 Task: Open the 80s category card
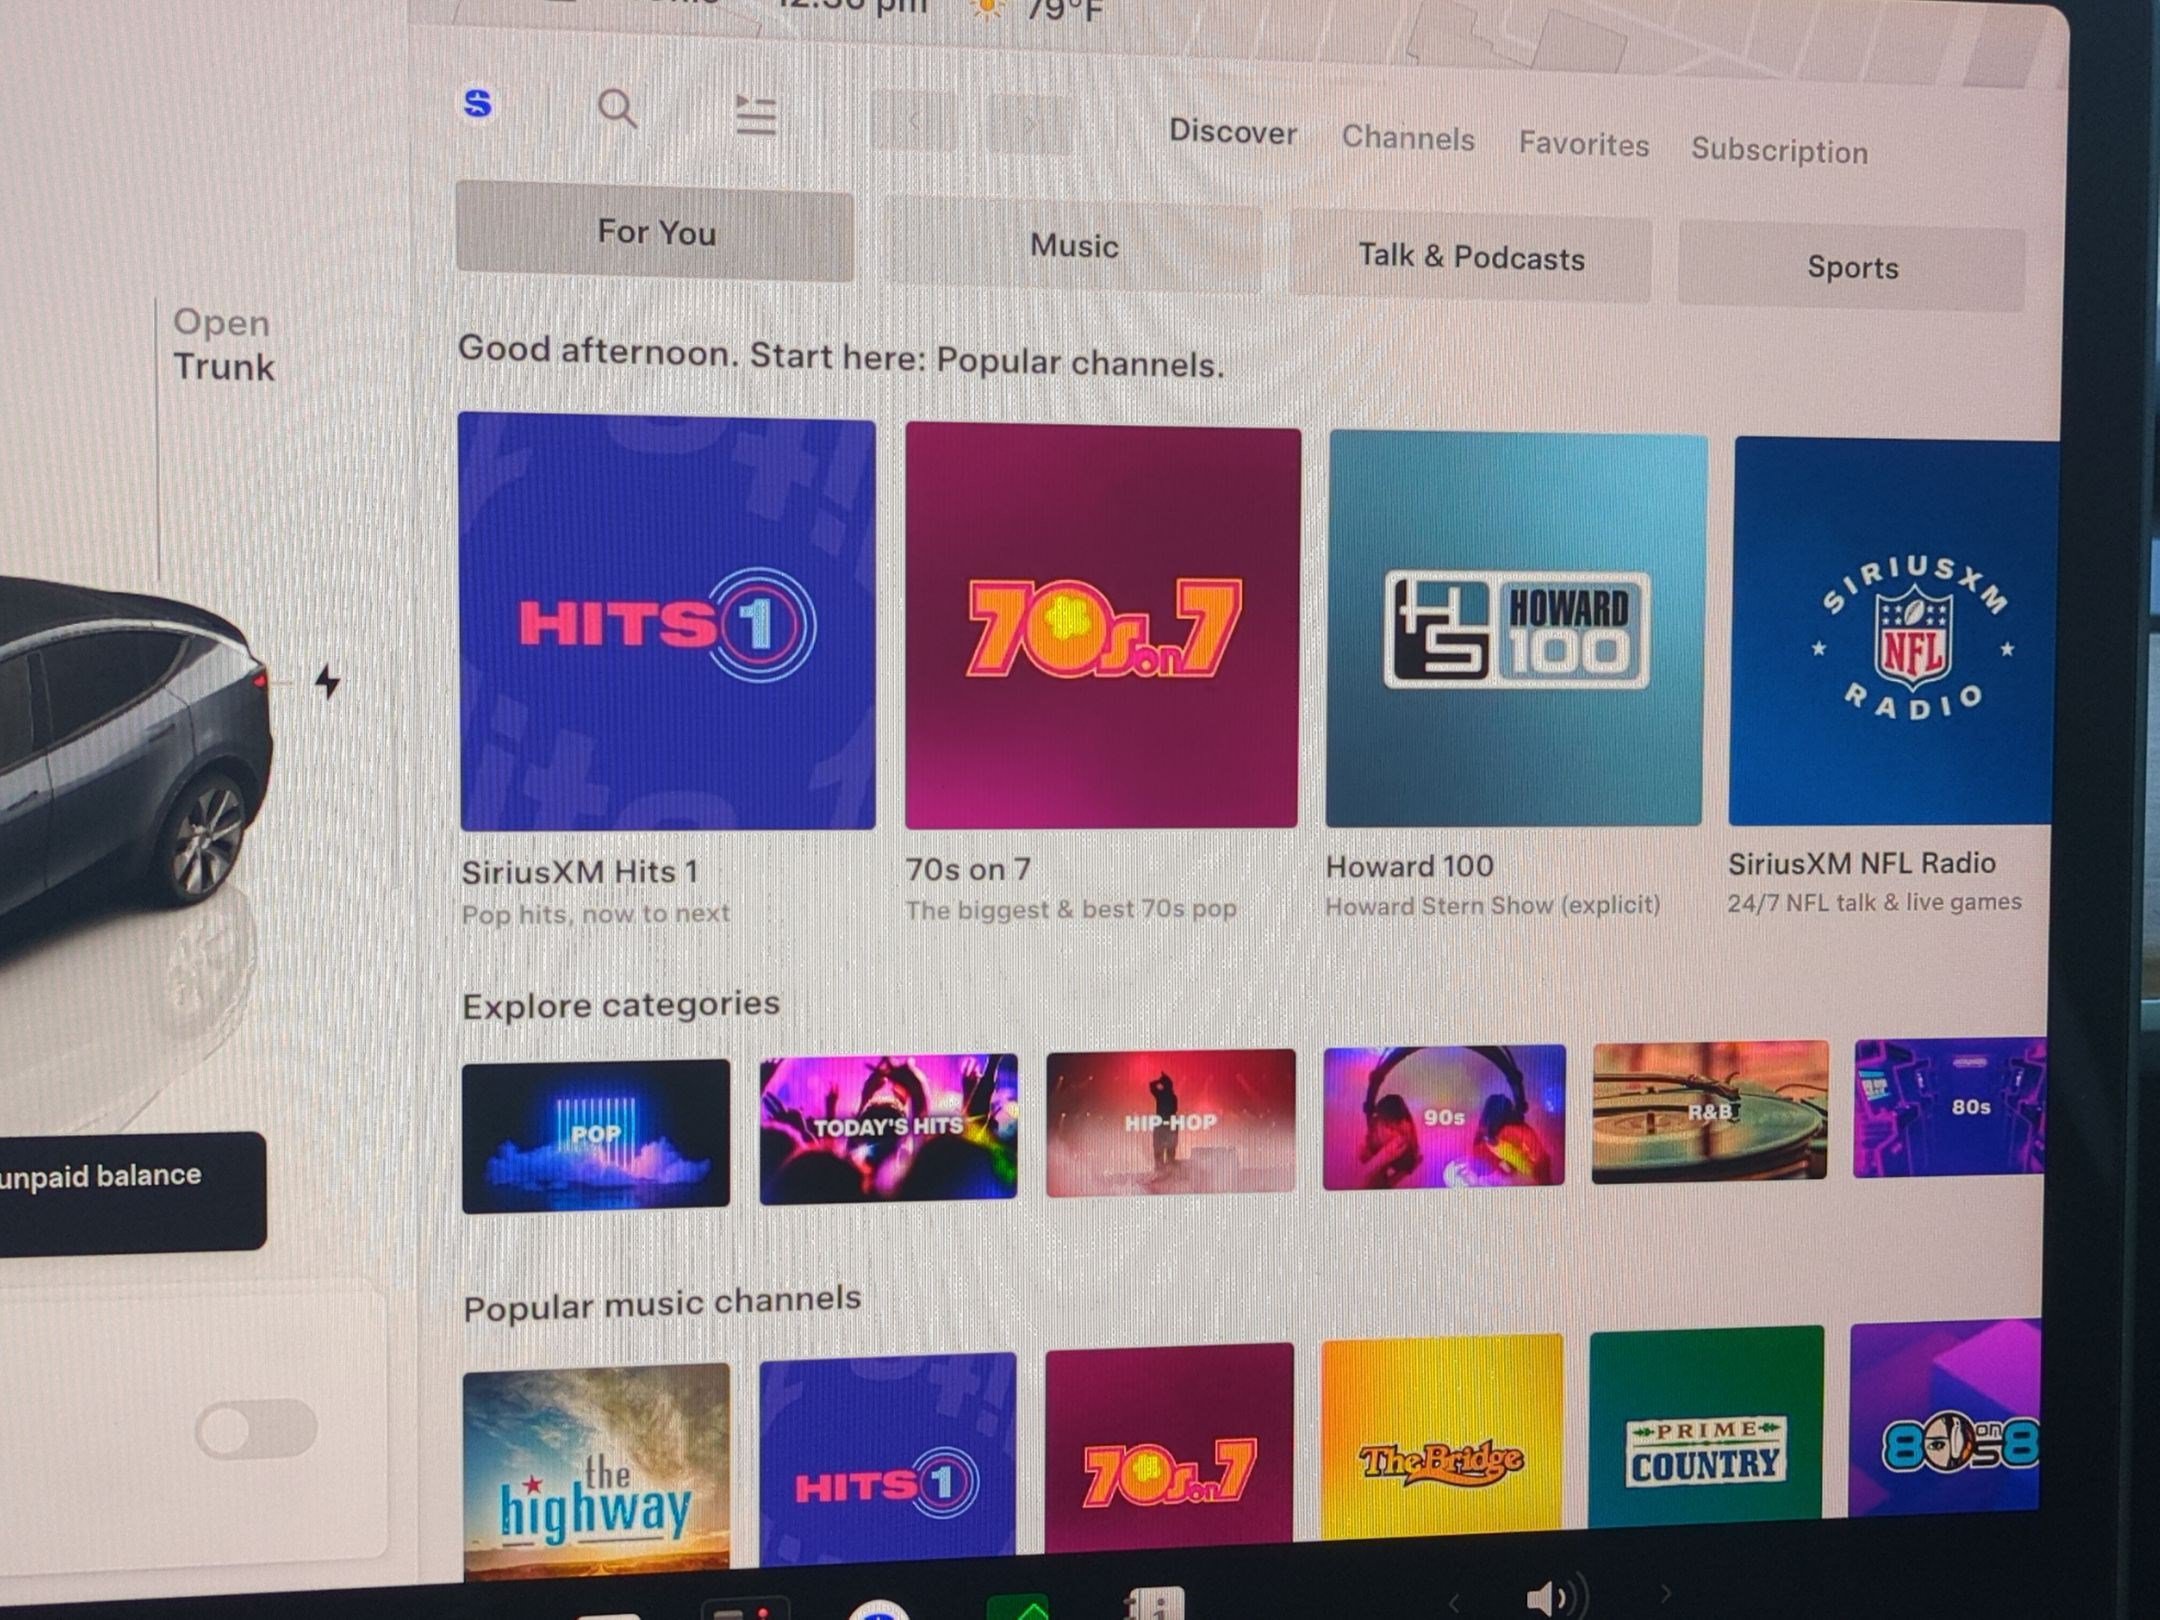click(1950, 1107)
